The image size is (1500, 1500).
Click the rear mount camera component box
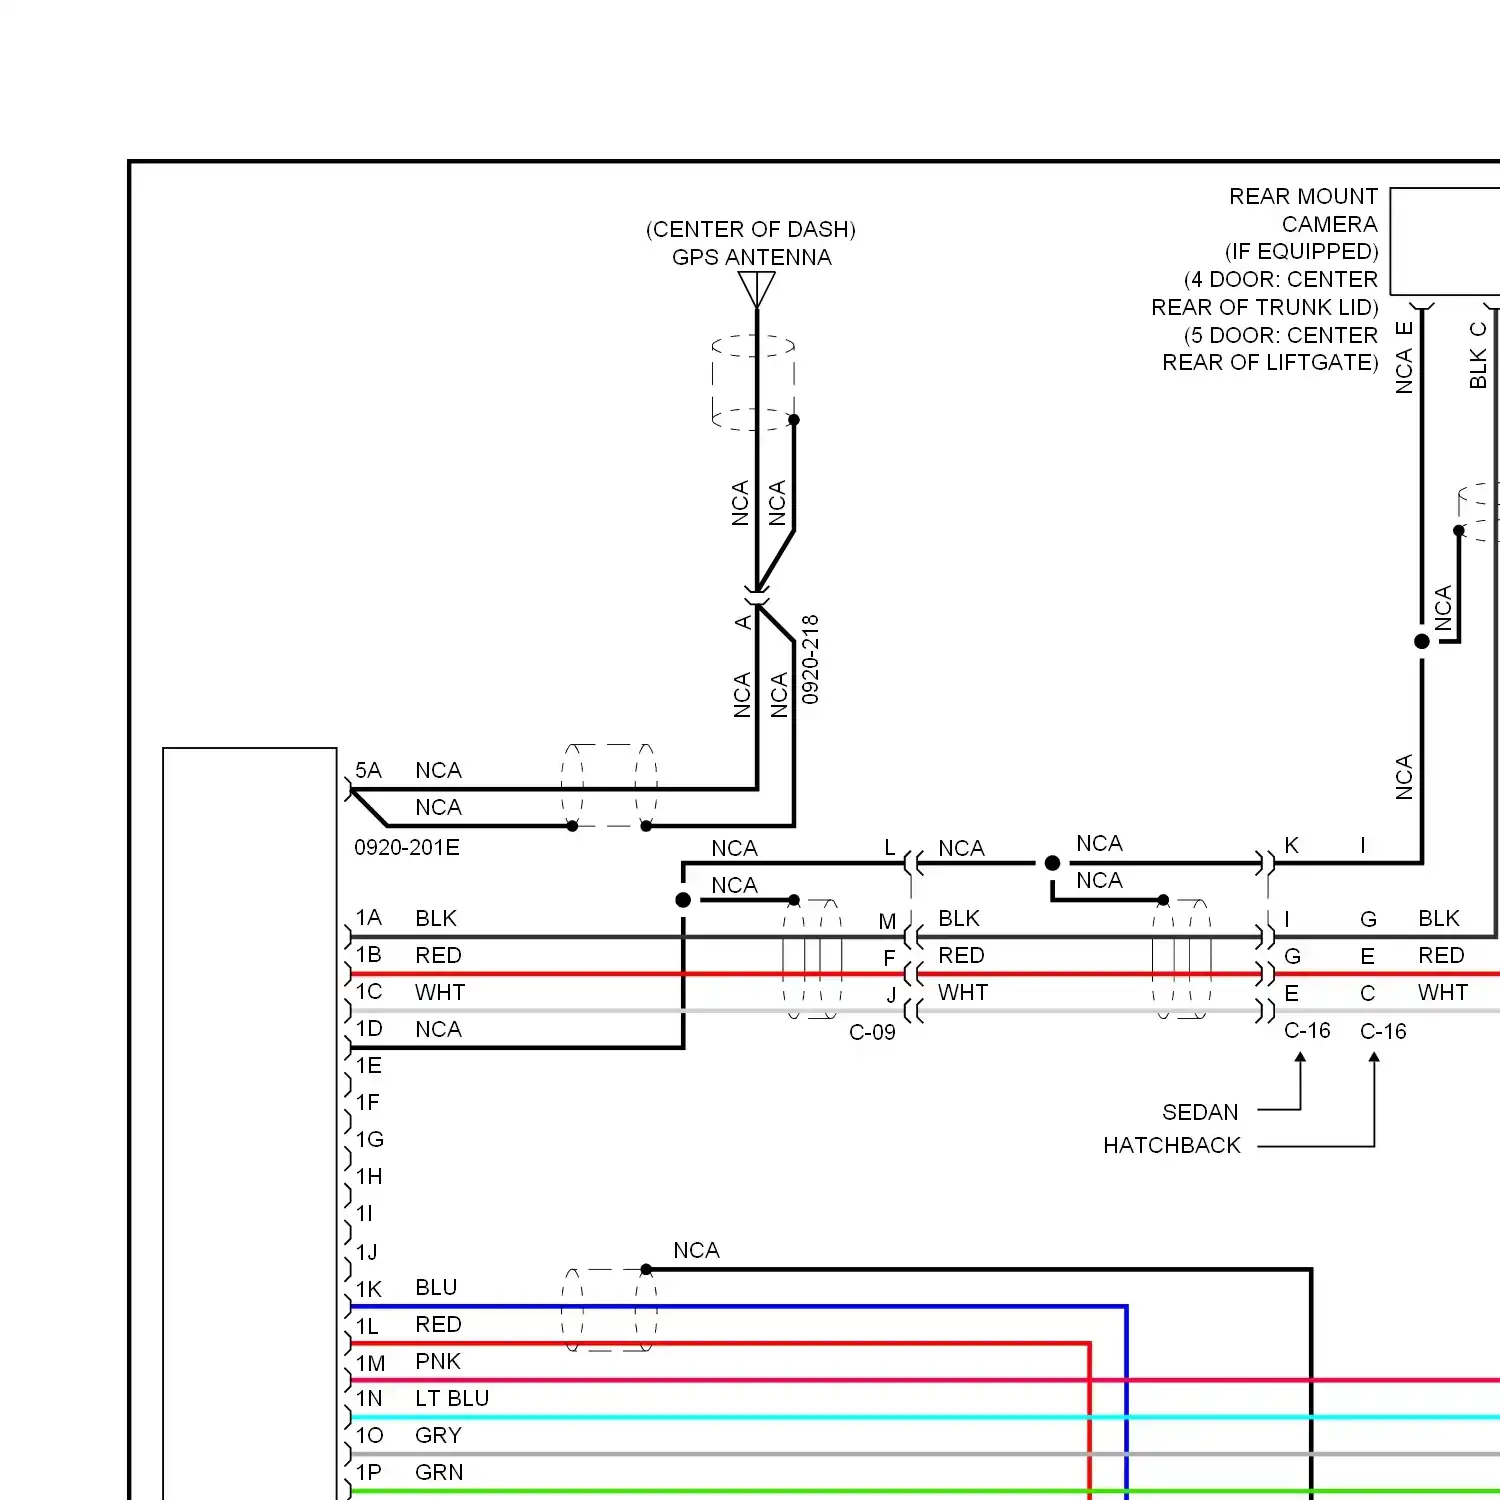click(1445, 241)
